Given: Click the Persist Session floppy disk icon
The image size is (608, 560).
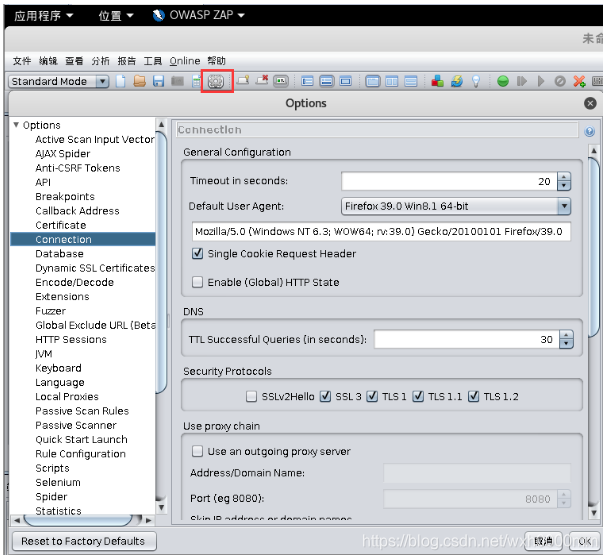Looking at the screenshot, I should point(159,81).
